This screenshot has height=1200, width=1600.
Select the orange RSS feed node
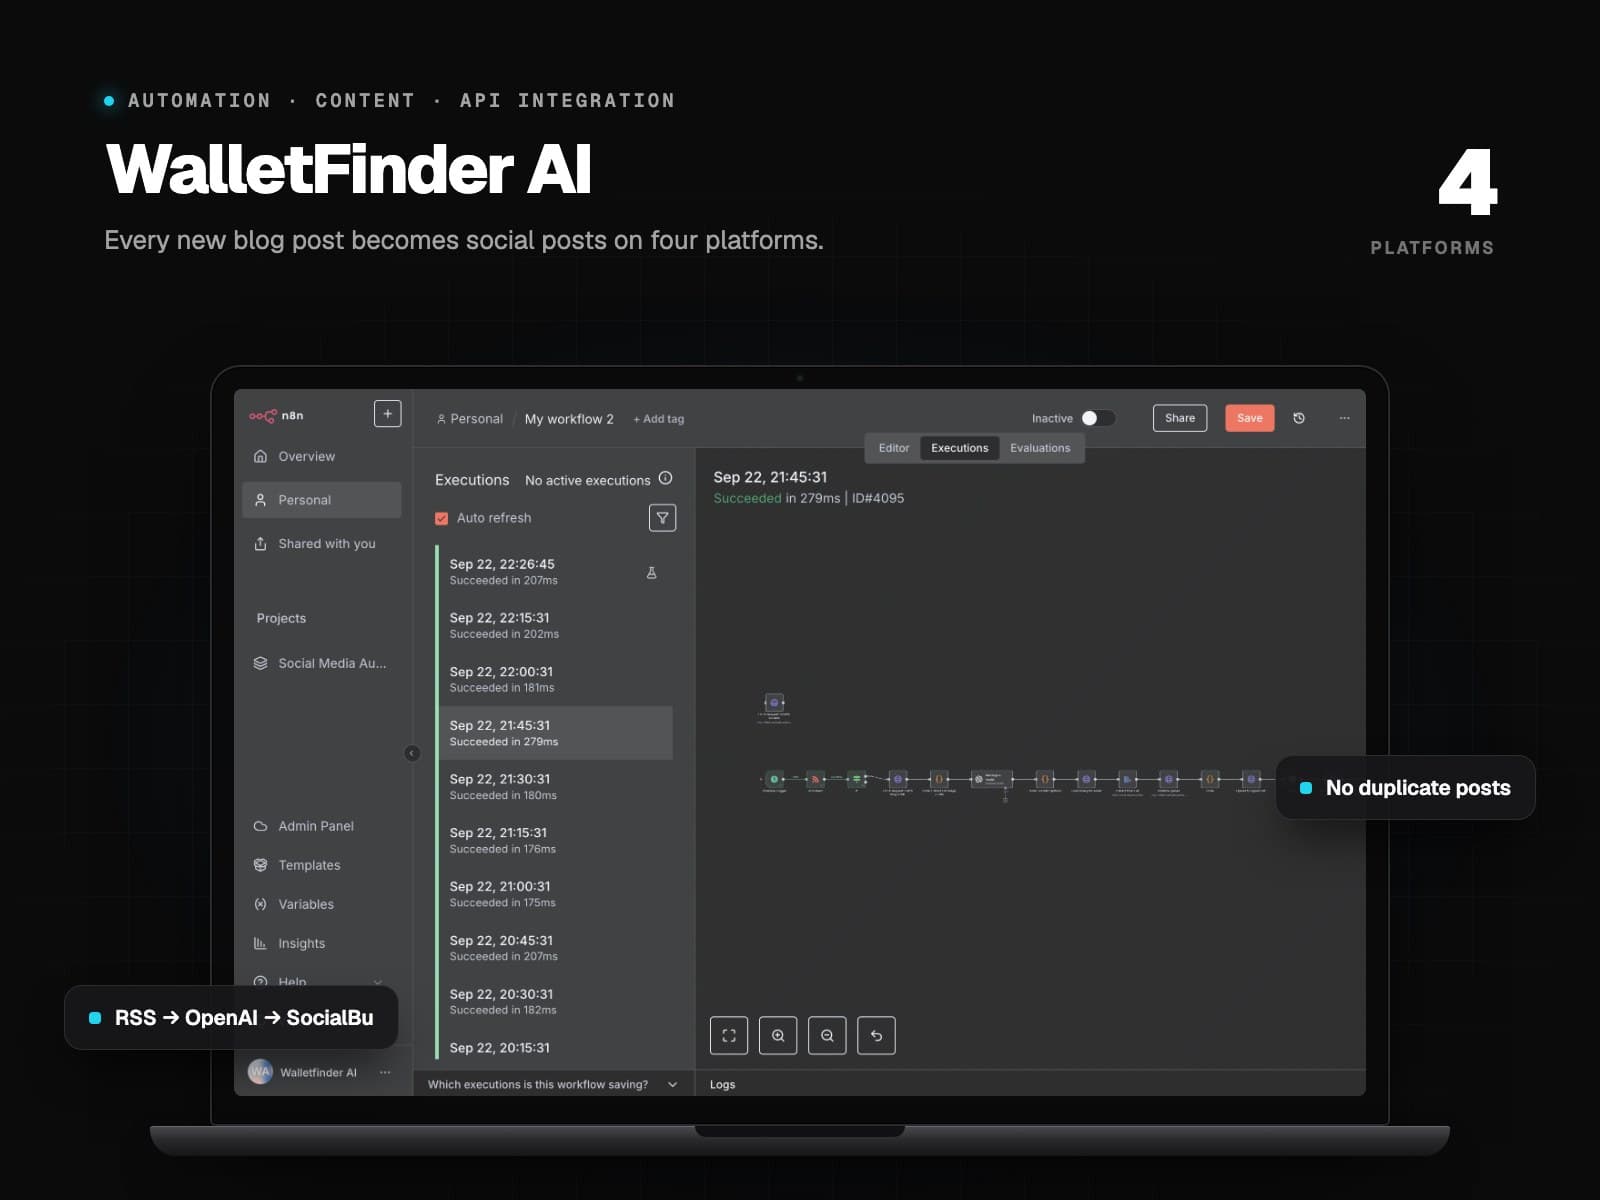tap(815, 779)
